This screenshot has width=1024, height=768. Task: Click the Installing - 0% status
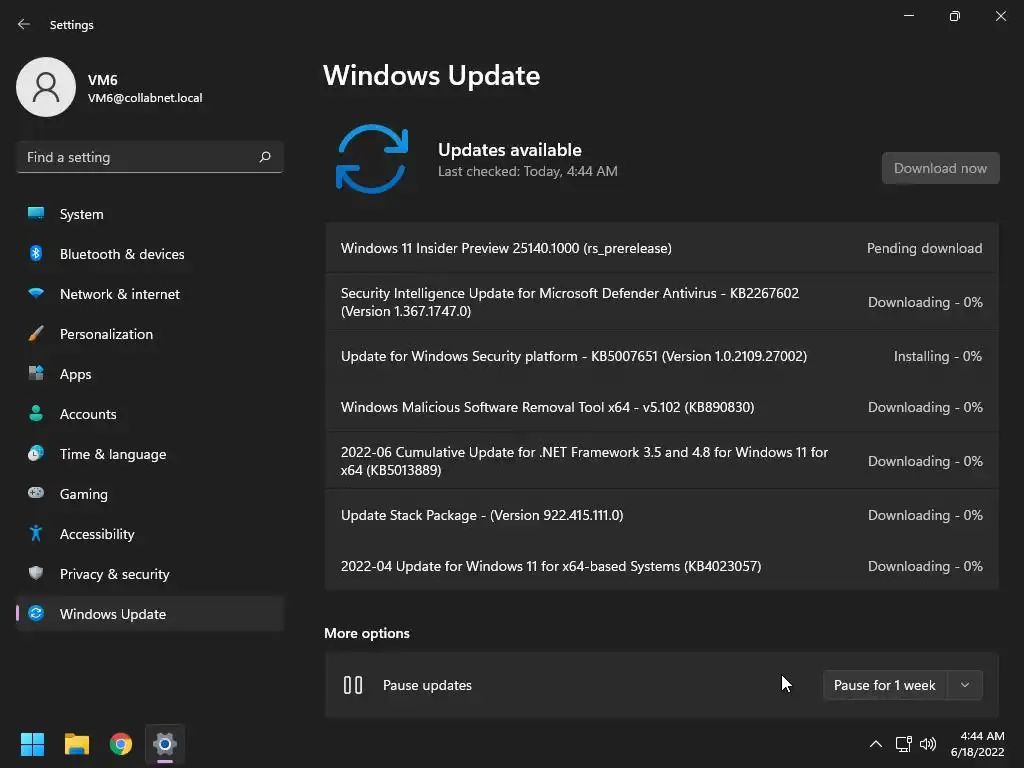point(938,357)
